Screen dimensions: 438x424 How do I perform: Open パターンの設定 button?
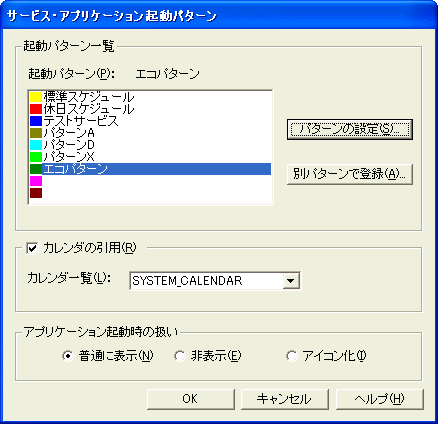point(350,129)
